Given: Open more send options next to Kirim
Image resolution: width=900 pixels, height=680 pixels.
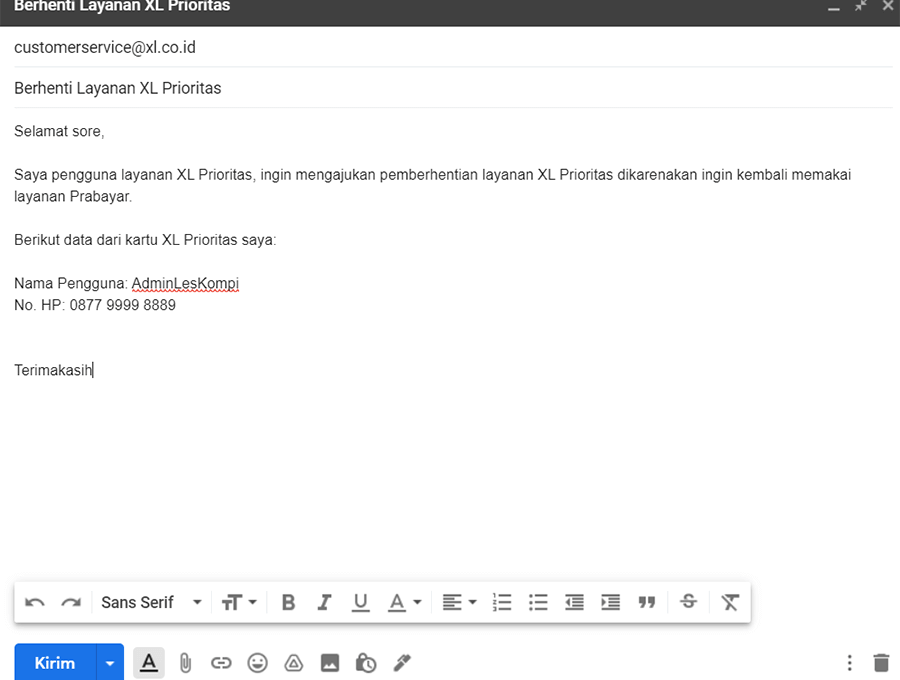Looking at the screenshot, I should [x=110, y=663].
